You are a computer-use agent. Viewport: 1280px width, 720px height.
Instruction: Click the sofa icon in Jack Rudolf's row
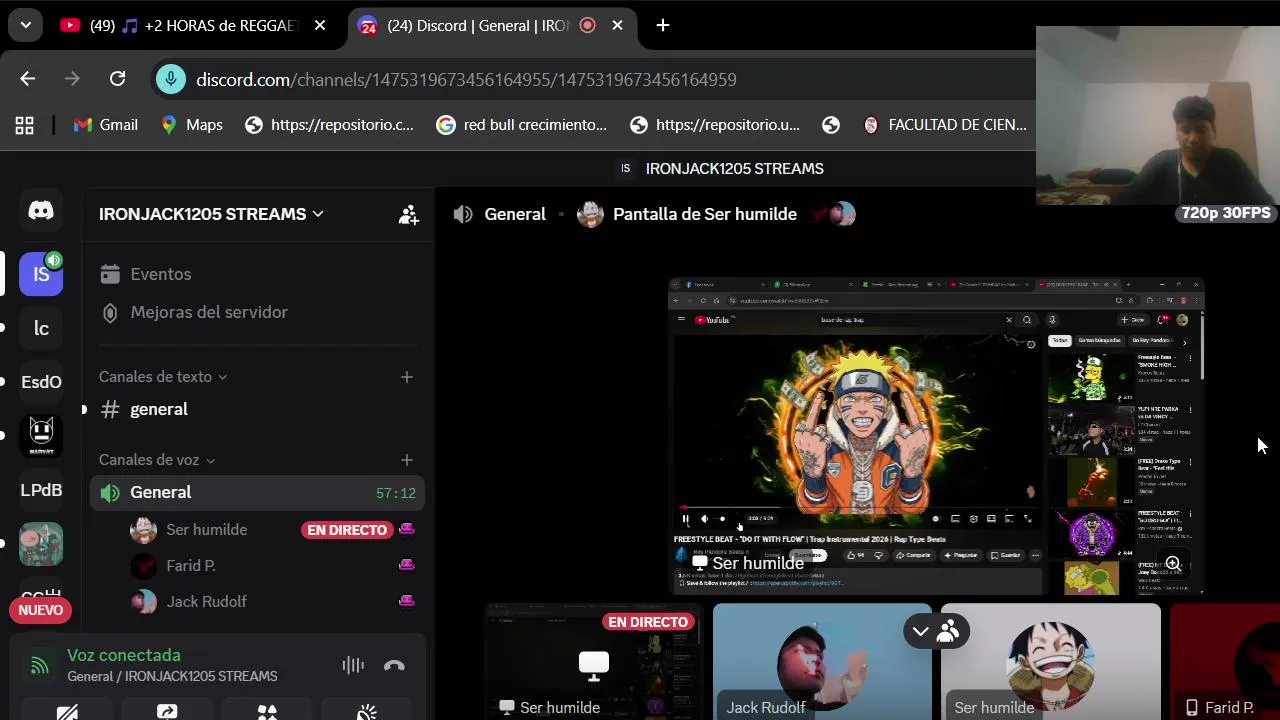[x=406, y=601]
